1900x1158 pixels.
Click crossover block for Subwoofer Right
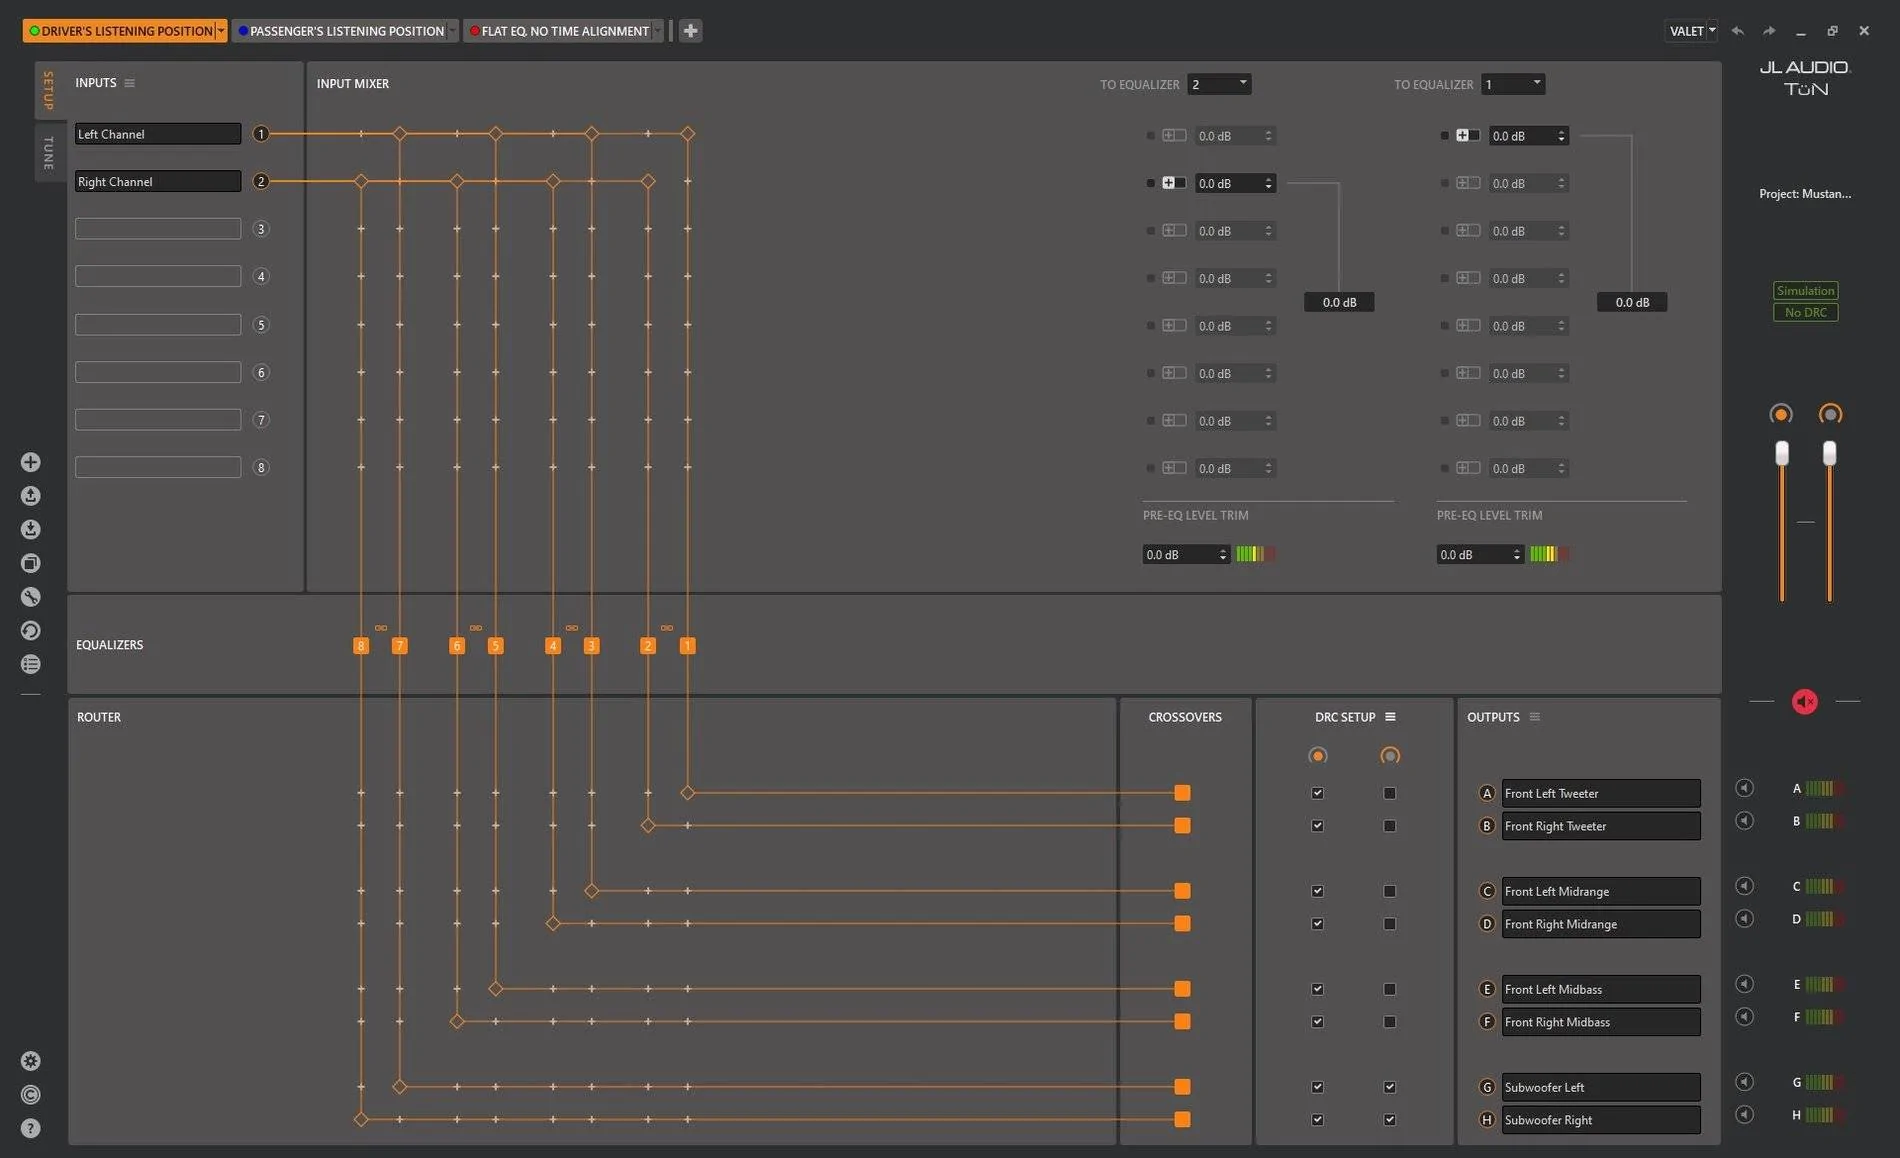coord(1182,1119)
